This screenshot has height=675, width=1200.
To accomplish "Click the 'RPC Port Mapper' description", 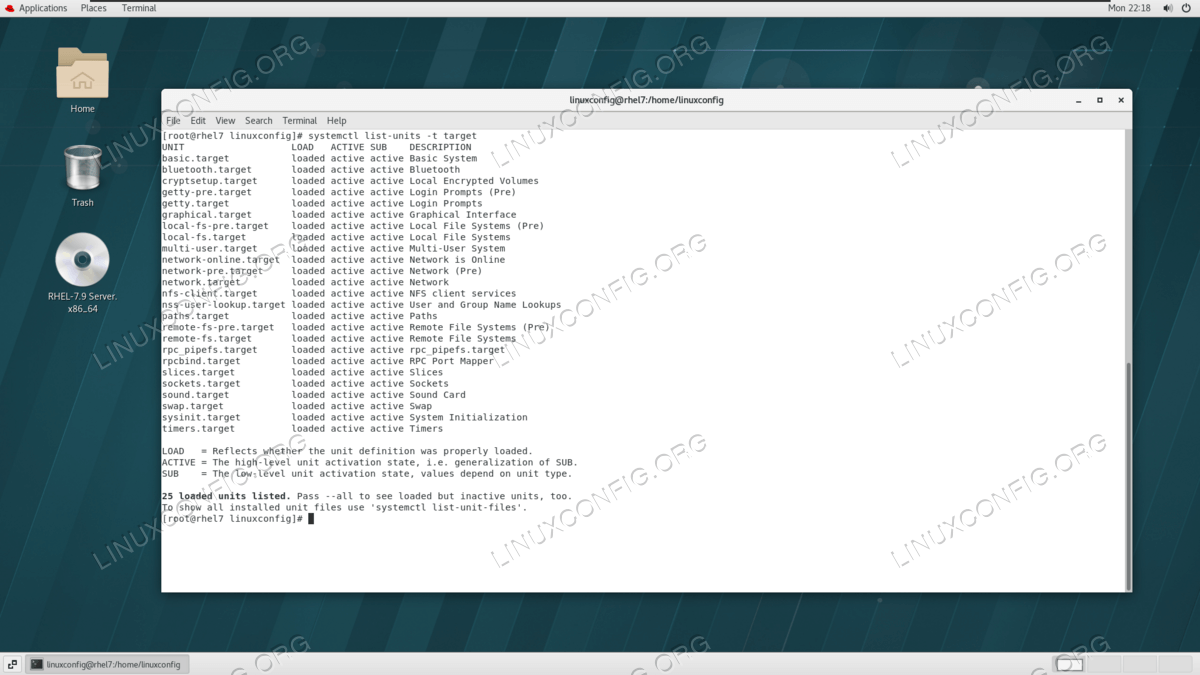I will 451,361.
